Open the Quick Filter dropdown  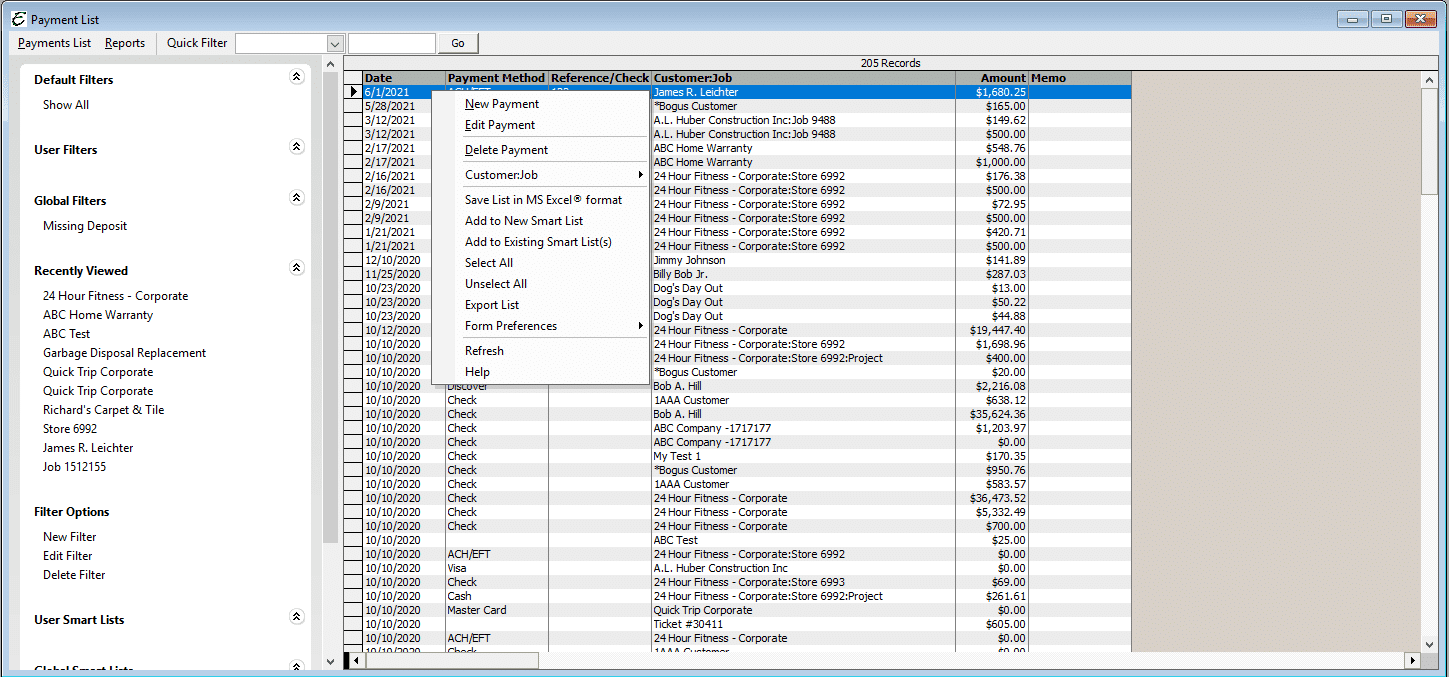click(x=335, y=43)
